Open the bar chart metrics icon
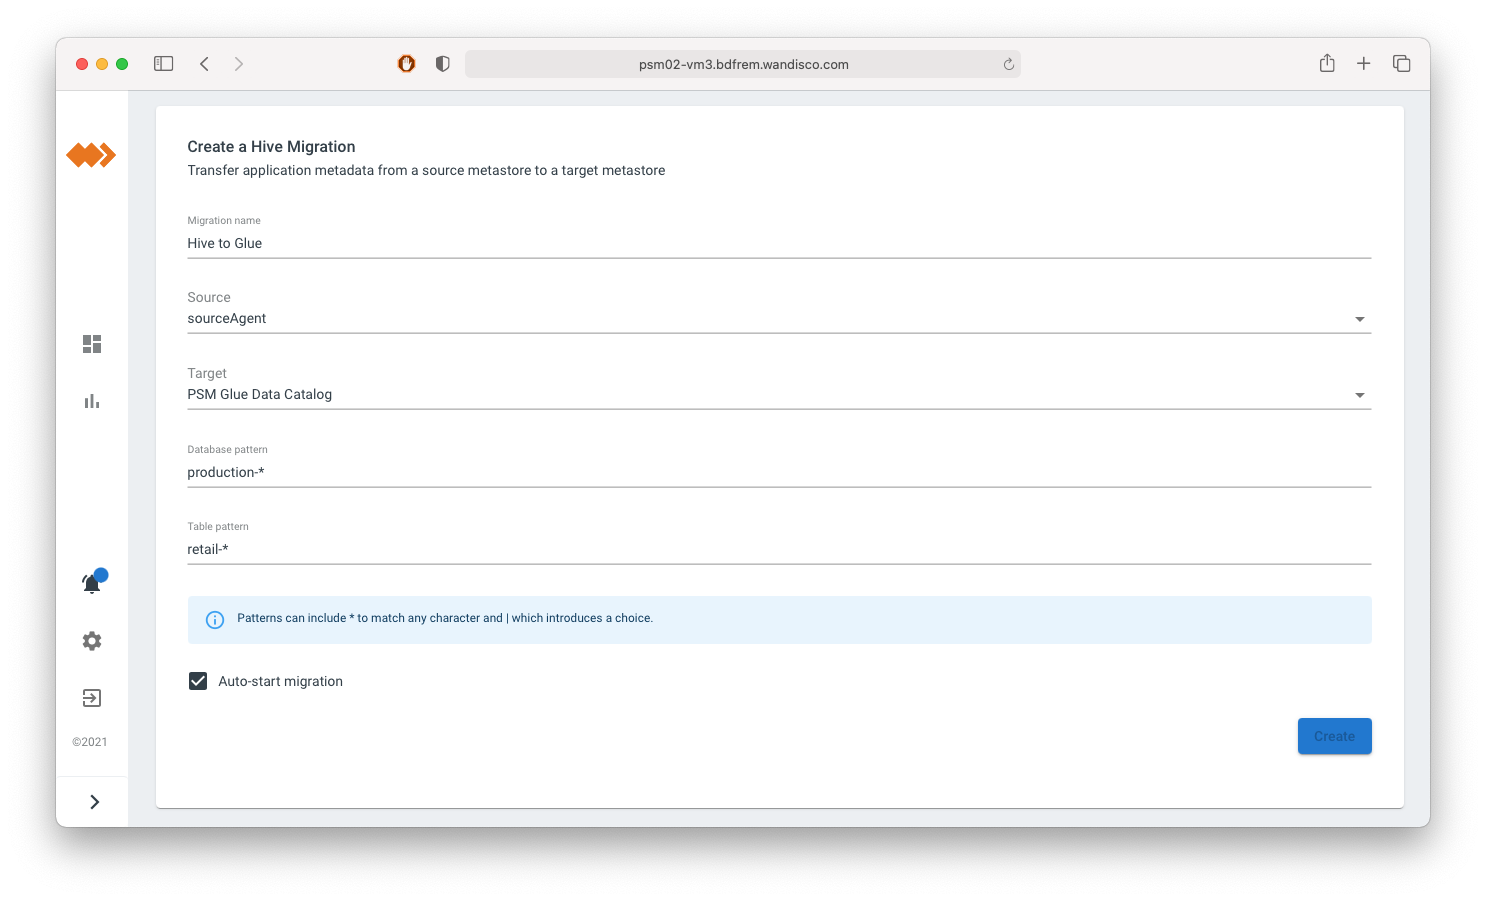The height and width of the screenshot is (901, 1486). [92, 401]
